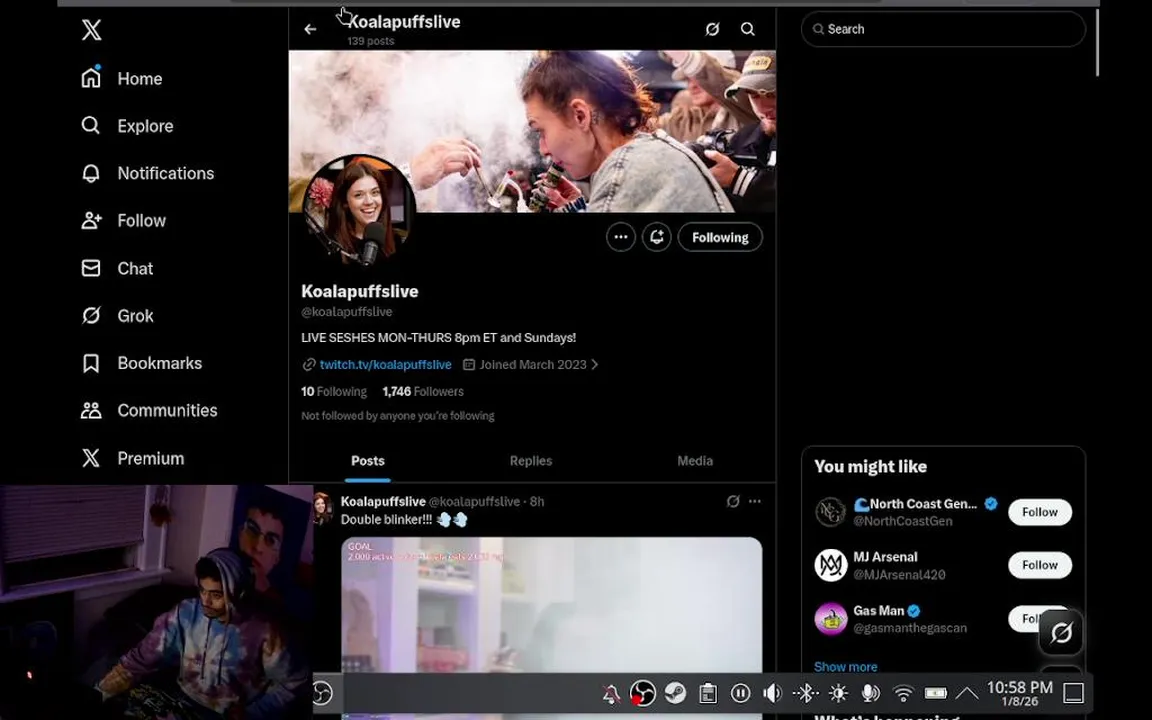Open the twitch.tv/koalapuffslive link
The image size is (1152, 720).
(385, 364)
